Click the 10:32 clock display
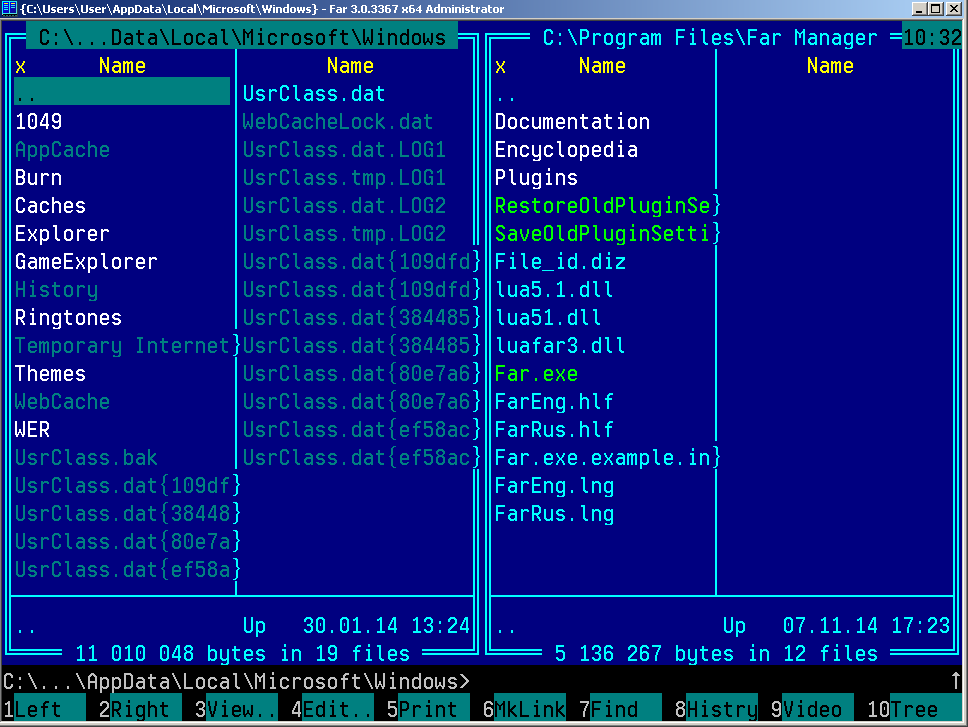Screen dimensions: 968x727 [932, 37]
